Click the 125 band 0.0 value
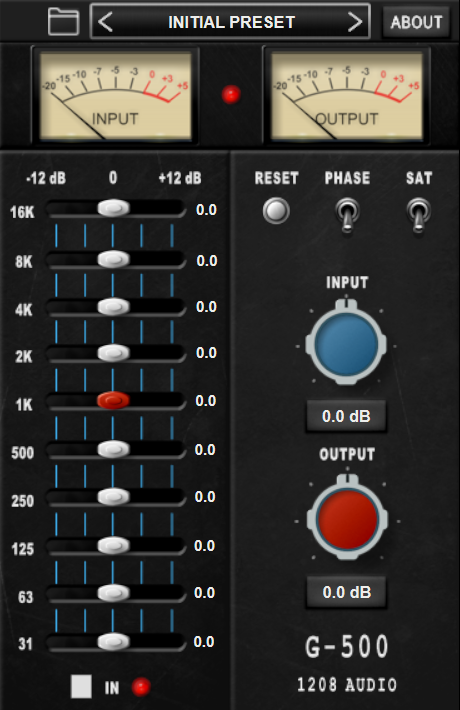 [x=205, y=546]
